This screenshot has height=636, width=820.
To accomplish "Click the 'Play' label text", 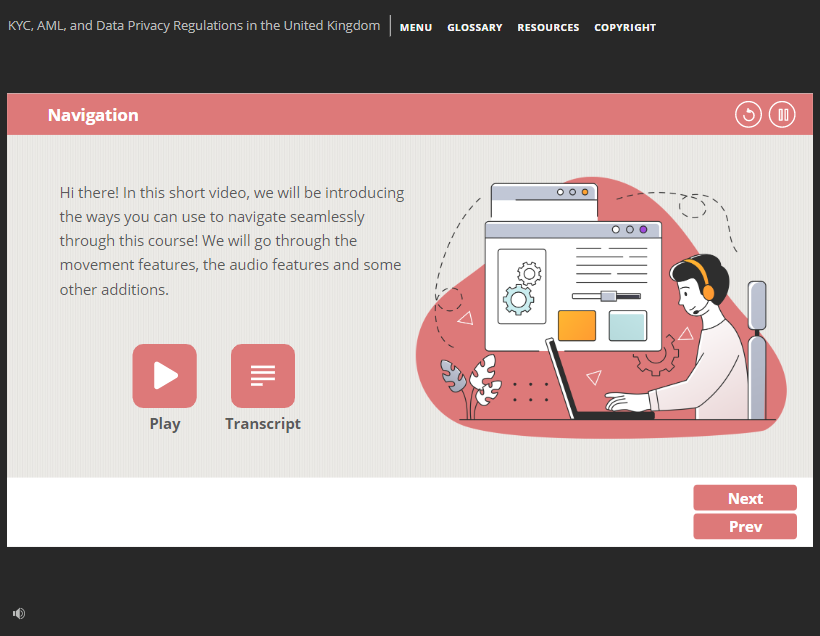I will coord(165,424).
